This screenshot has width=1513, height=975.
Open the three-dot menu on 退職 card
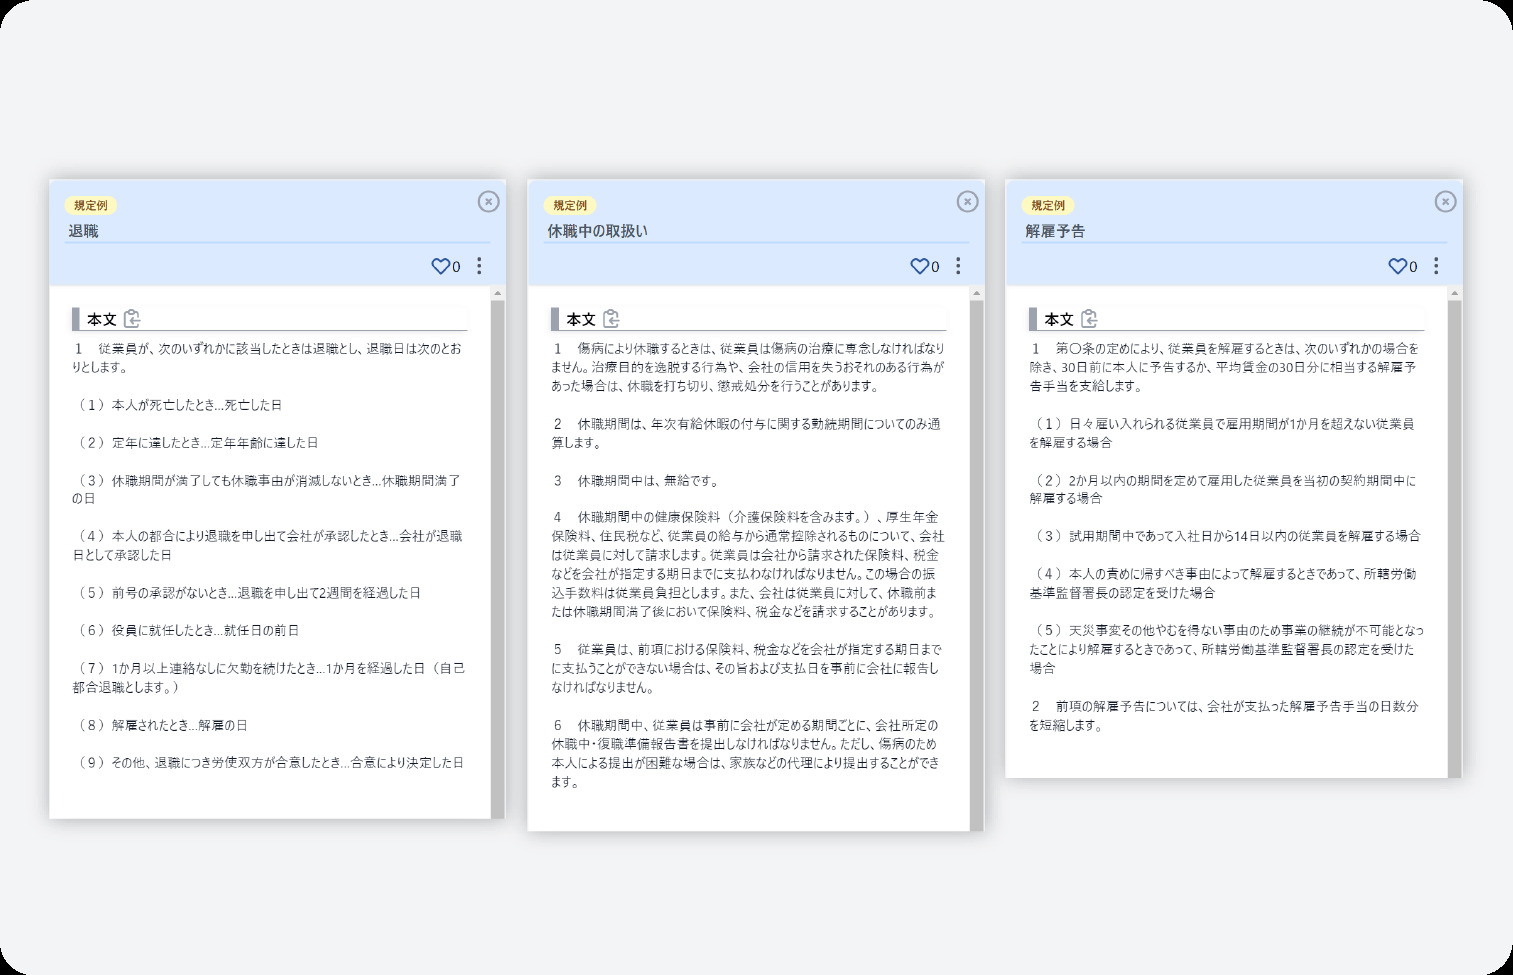point(479,266)
